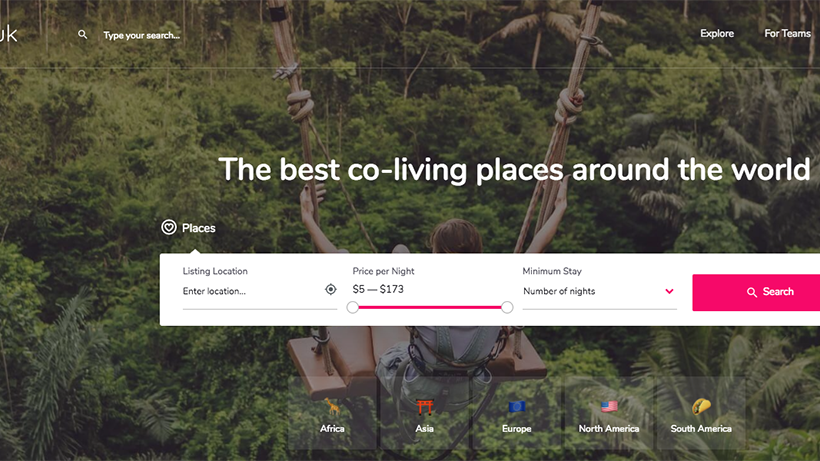Open the Explore menu item

point(717,33)
